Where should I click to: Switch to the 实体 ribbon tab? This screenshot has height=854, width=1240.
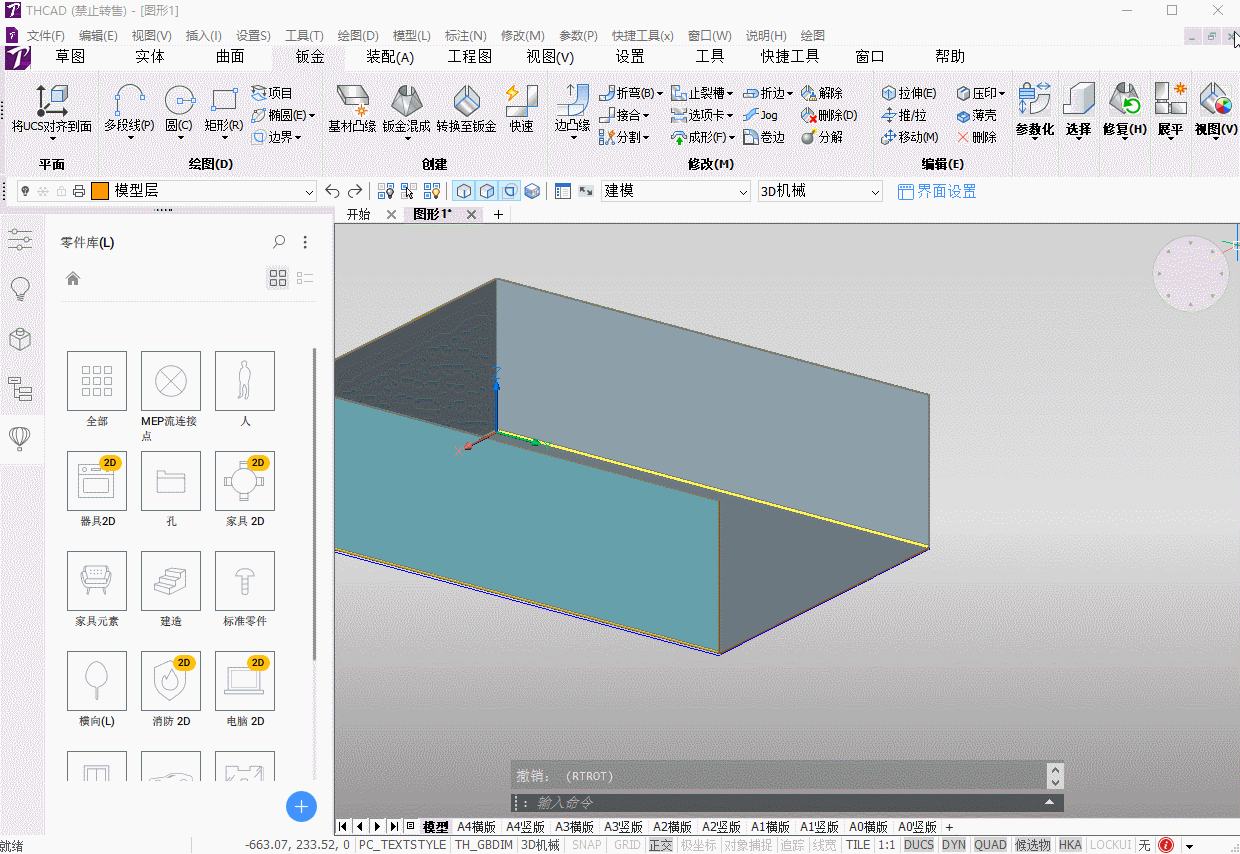tap(150, 57)
